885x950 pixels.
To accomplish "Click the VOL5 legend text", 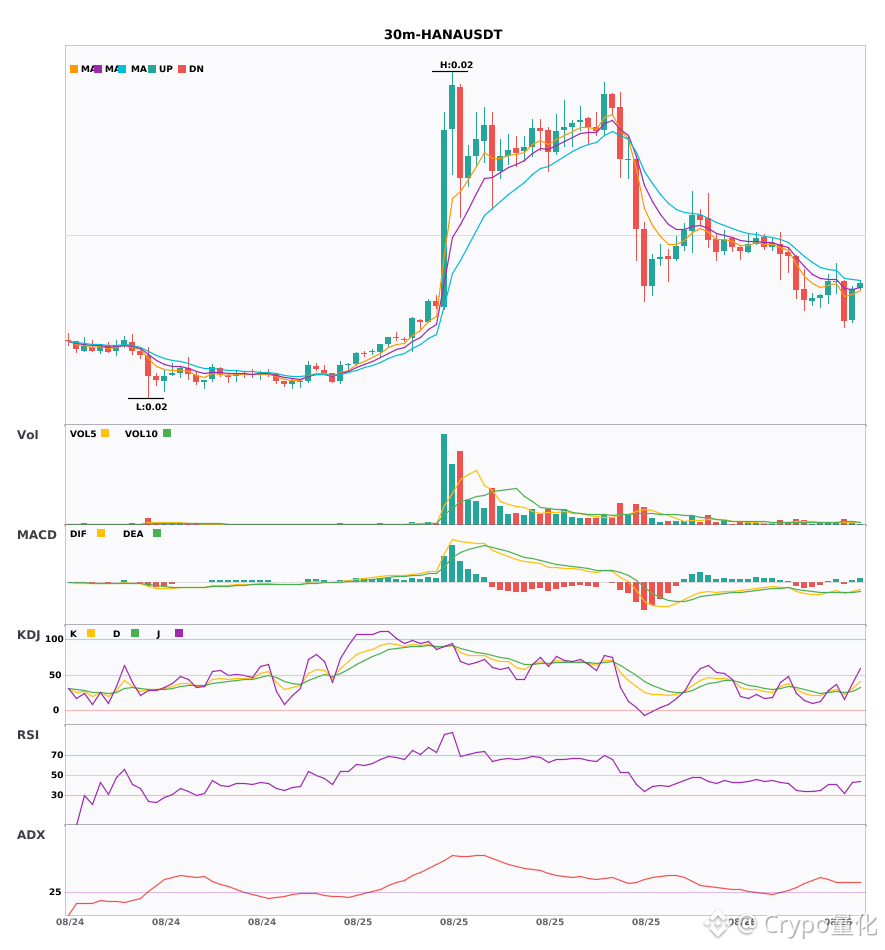I will pos(83,434).
